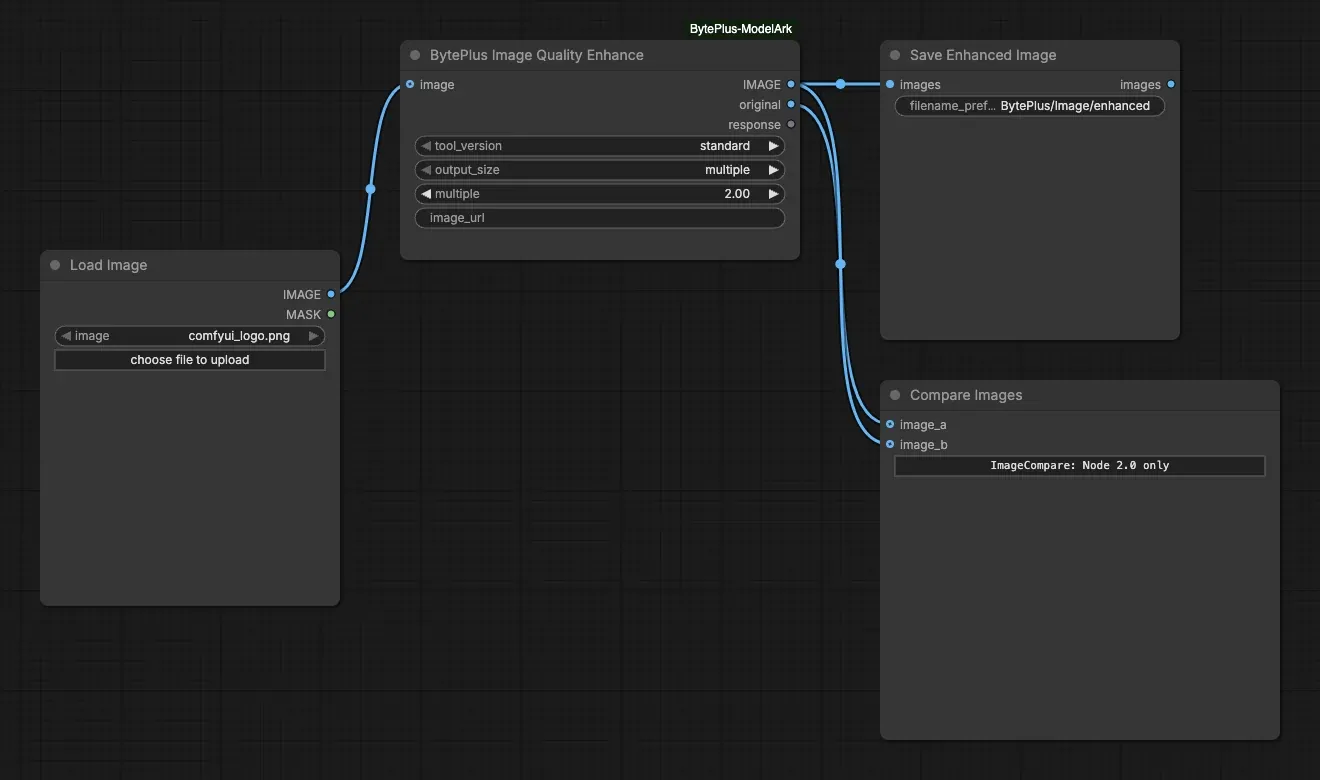Screen dimensions: 1320x780
Task: Click the image input socket on BytePlus Enhance node
Action: click(x=410, y=84)
